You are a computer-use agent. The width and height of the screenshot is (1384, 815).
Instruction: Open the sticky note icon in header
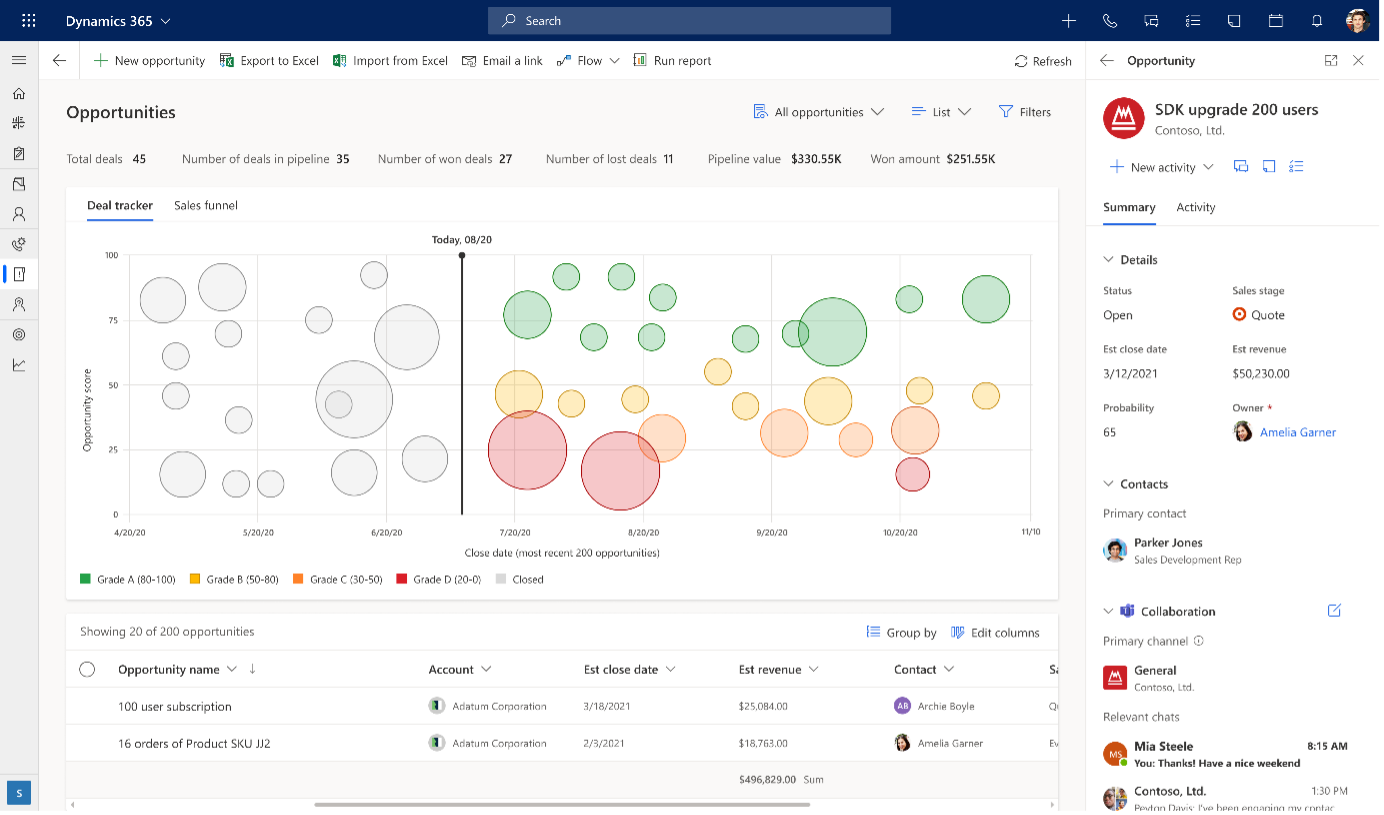(1234, 20)
